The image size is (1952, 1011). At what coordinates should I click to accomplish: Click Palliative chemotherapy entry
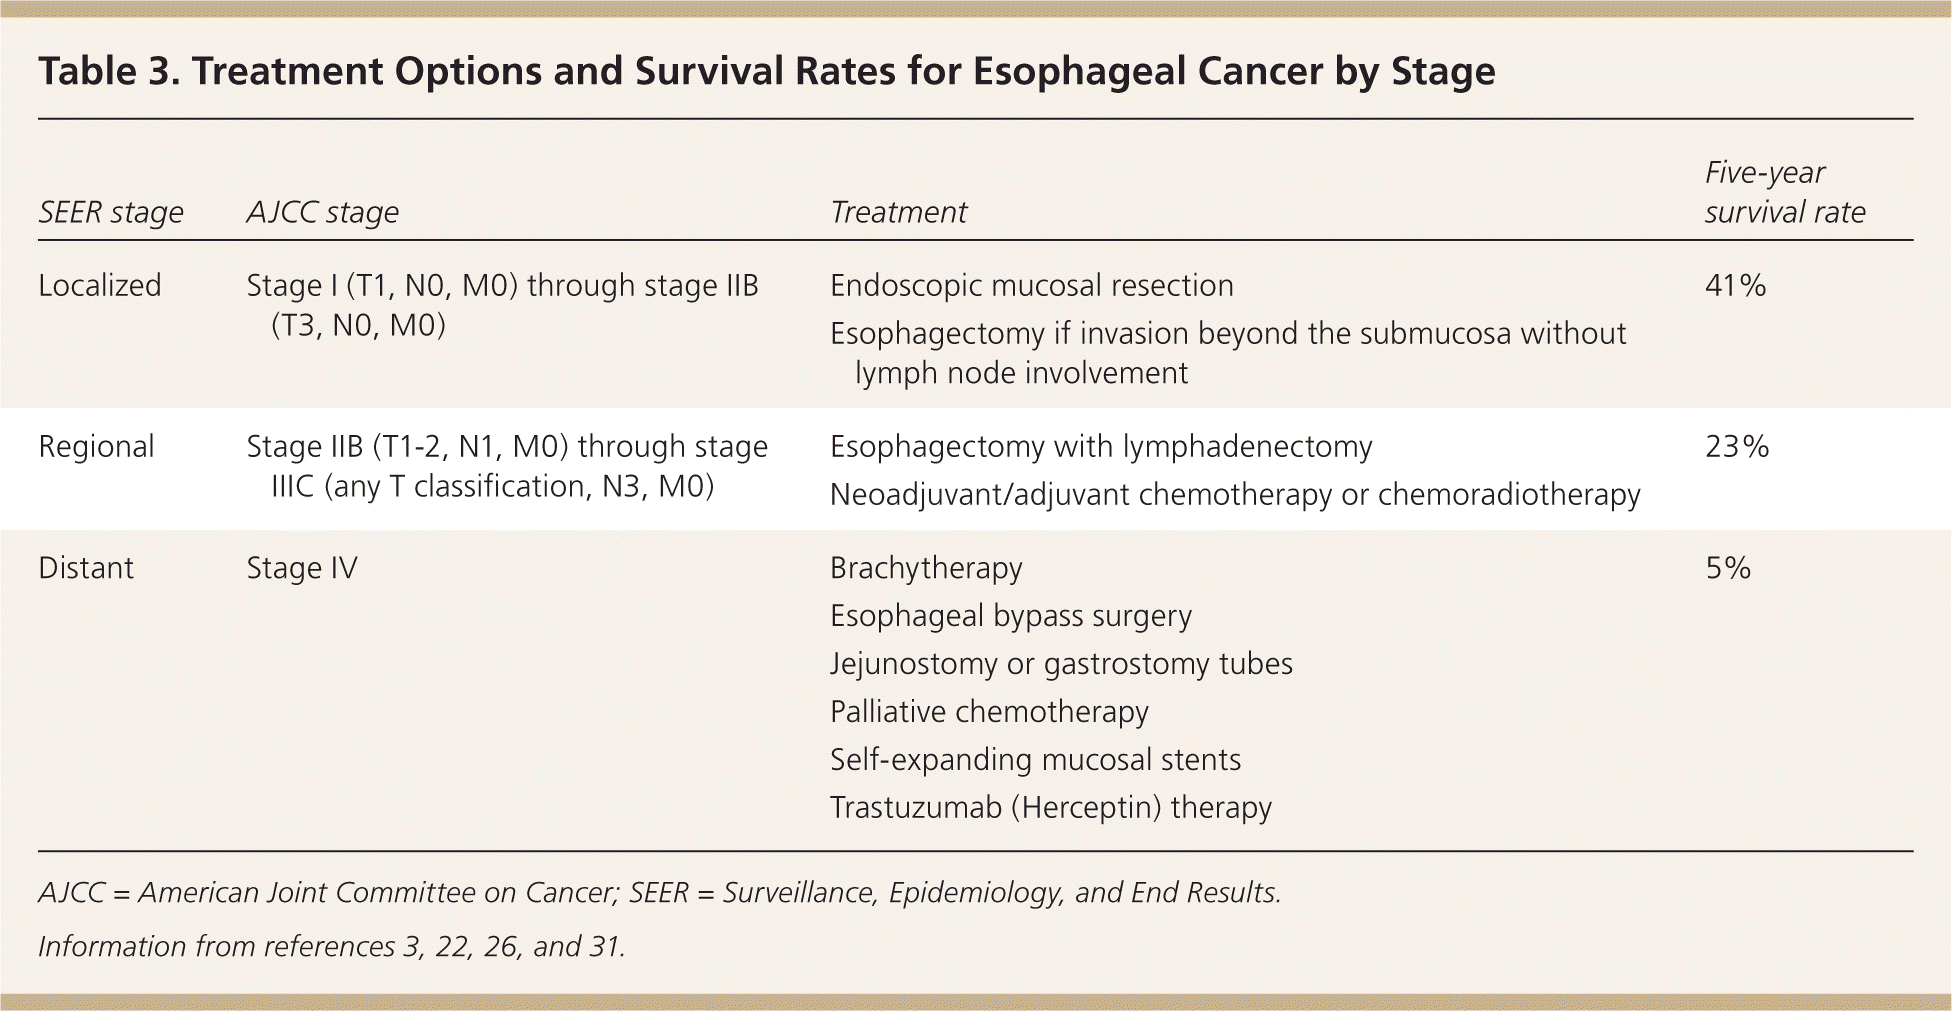coord(989,712)
